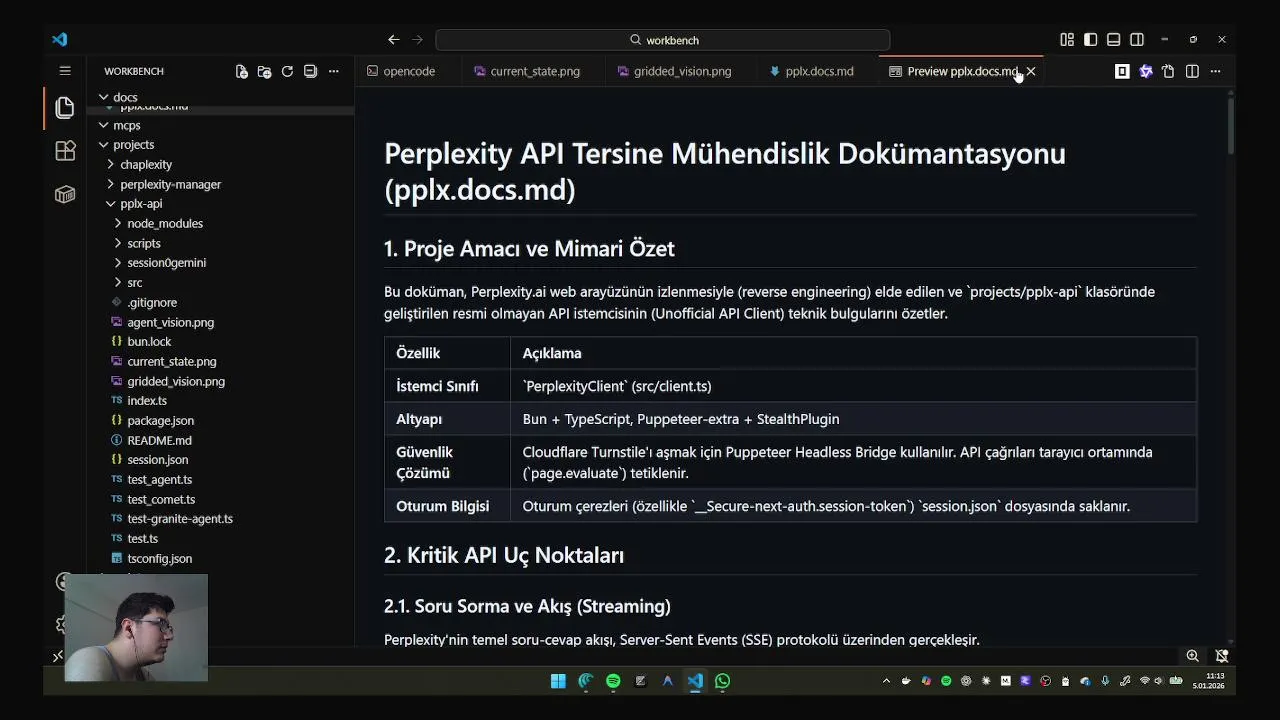
Task: Click the webcam overlay thumbnail
Action: pyautogui.click(x=136, y=628)
